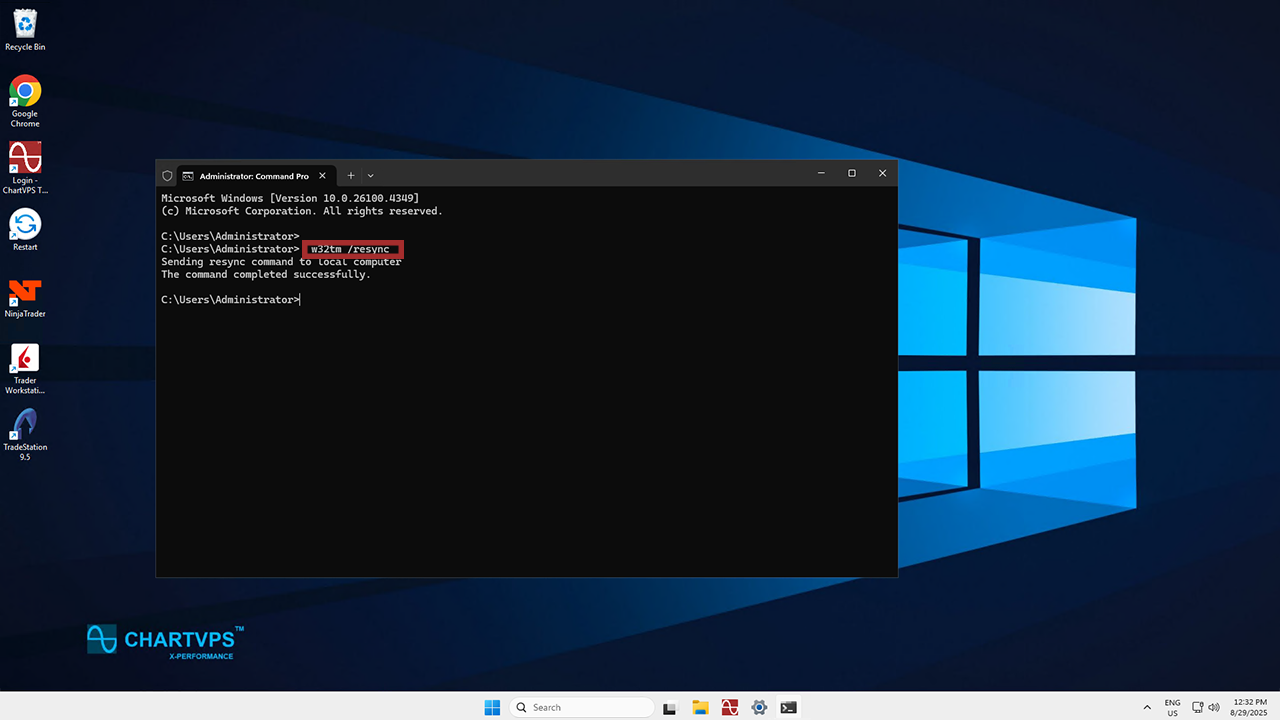The height and width of the screenshot is (720, 1280).
Task: Show hidden icons in the system tray
Action: point(1147,707)
